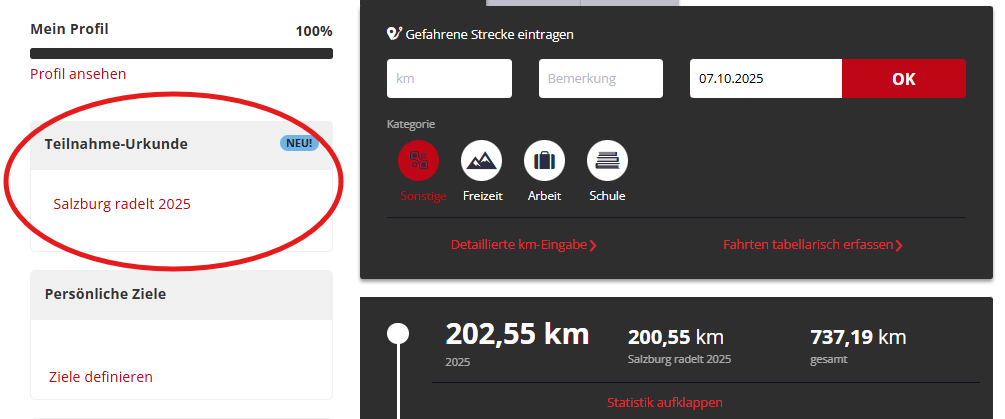The height and width of the screenshot is (419, 1005).
Task: Open Detaillierte km-Eingabe
Action: click(x=523, y=244)
